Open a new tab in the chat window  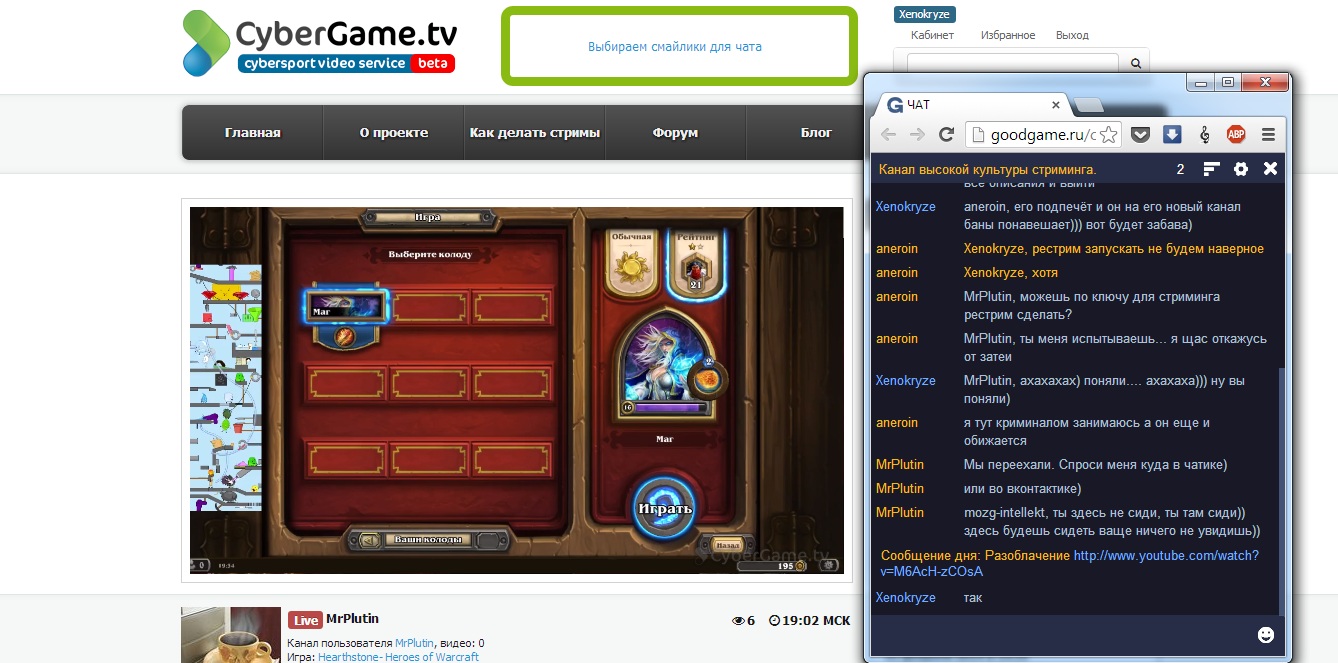tap(1088, 105)
